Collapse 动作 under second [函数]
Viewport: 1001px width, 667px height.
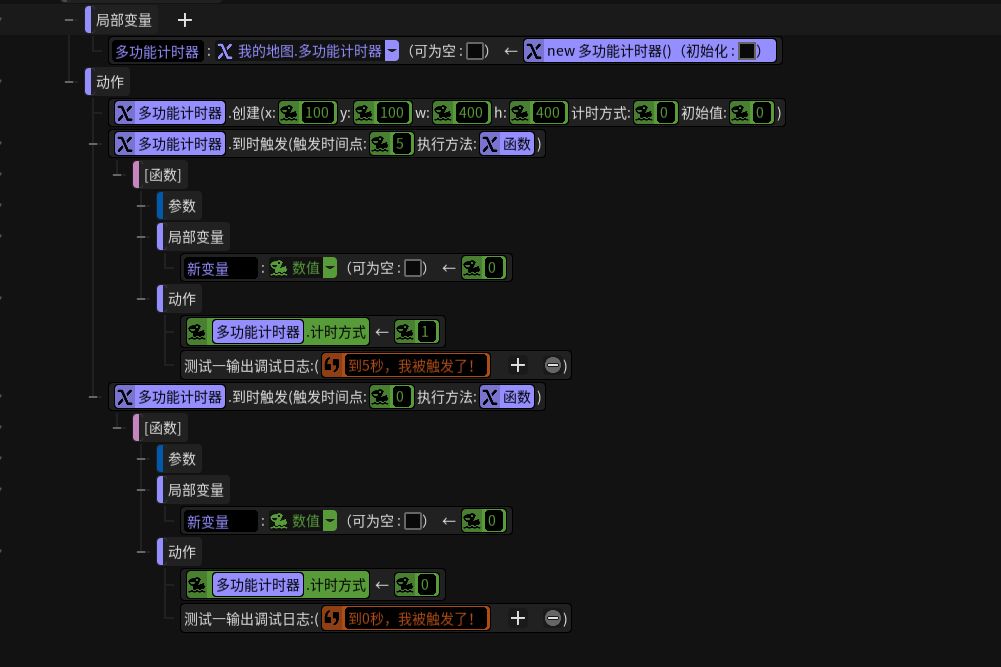click(x=142, y=552)
